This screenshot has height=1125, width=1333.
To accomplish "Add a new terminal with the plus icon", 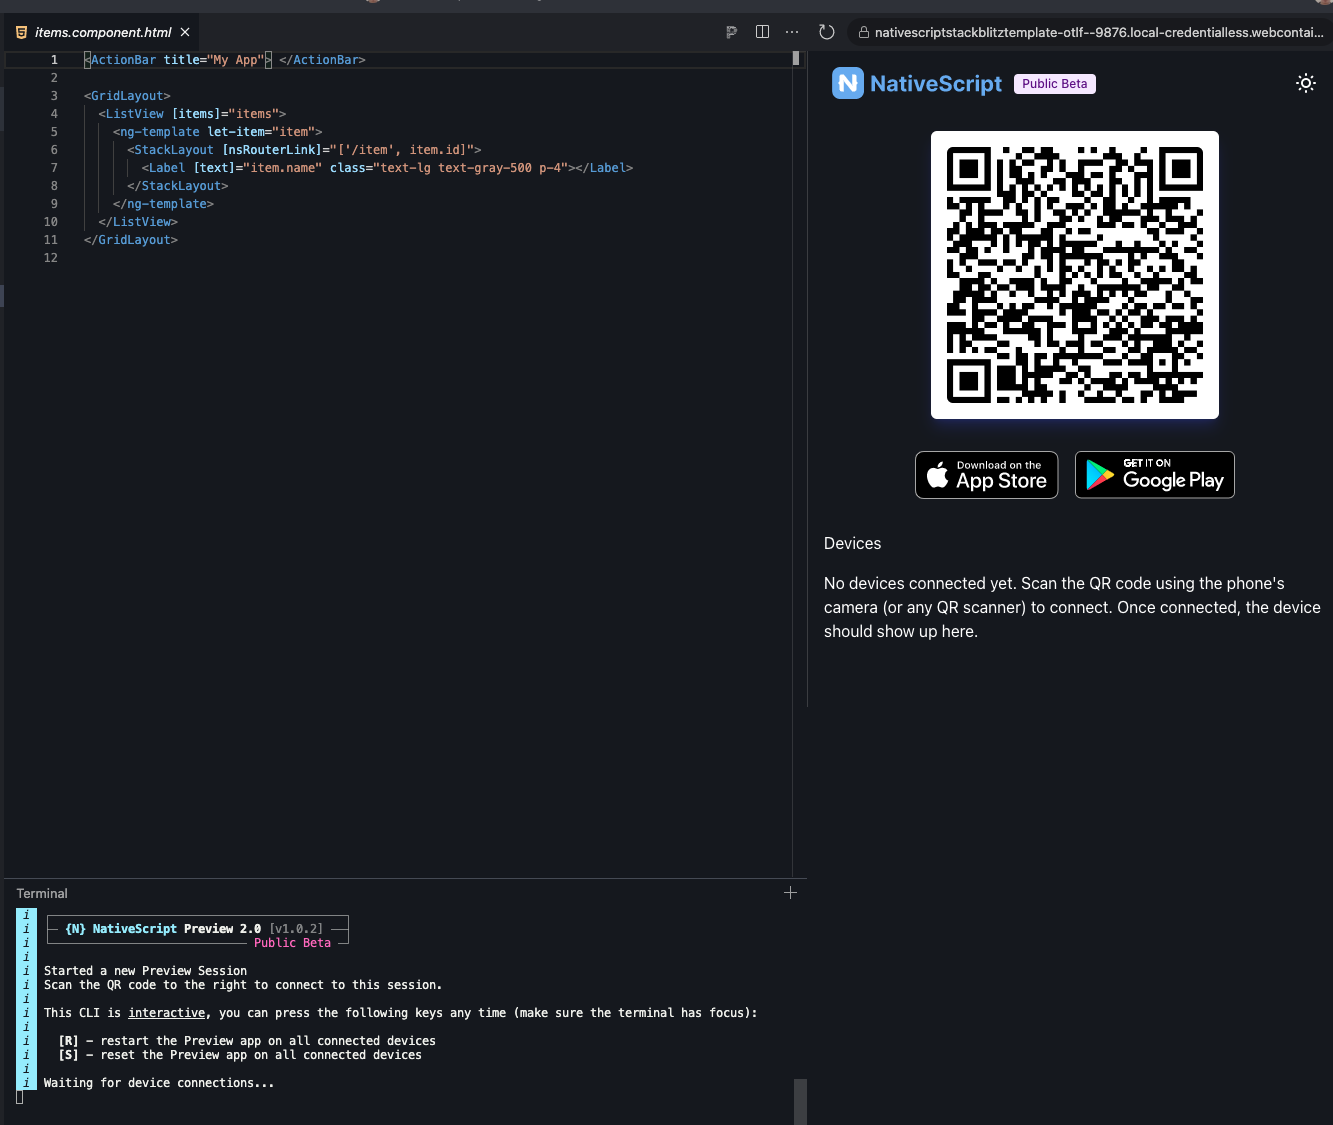I will pos(790,892).
